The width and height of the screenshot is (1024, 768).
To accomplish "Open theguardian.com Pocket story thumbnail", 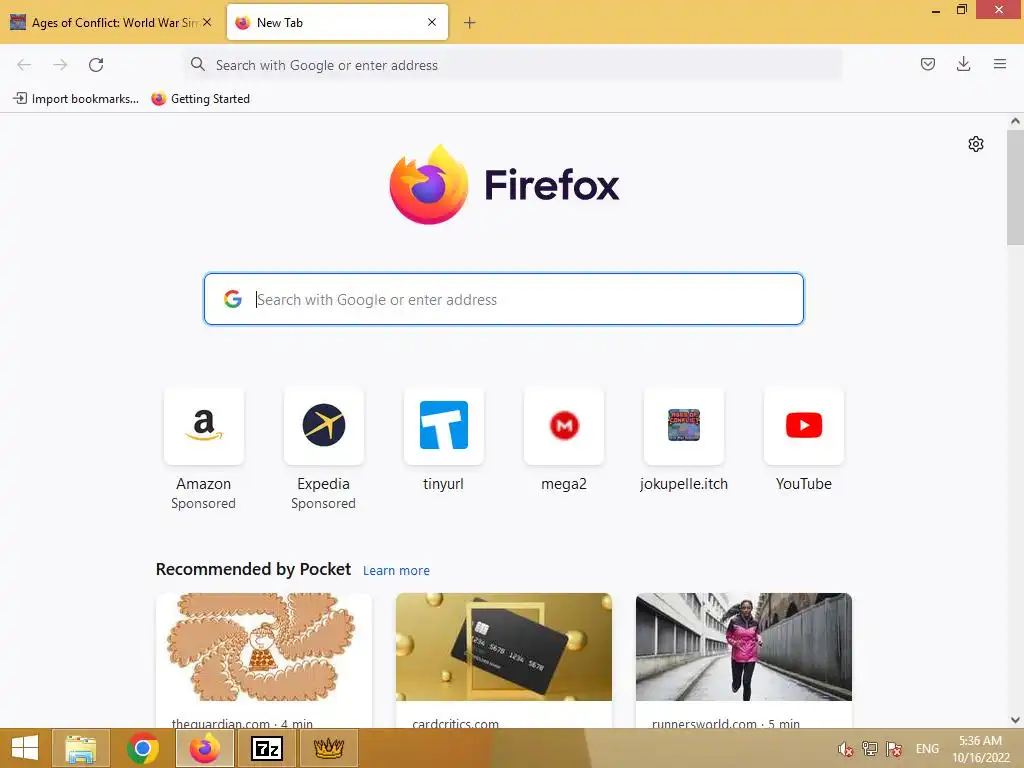I will coord(264,647).
